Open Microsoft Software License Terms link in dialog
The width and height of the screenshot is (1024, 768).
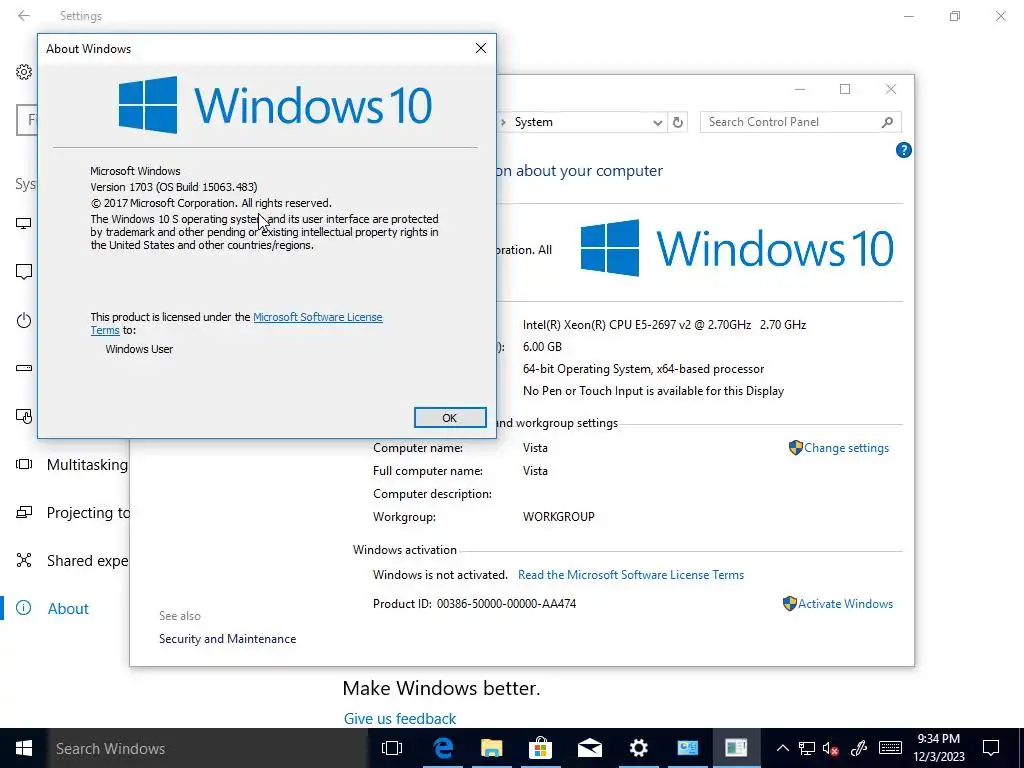click(317, 317)
